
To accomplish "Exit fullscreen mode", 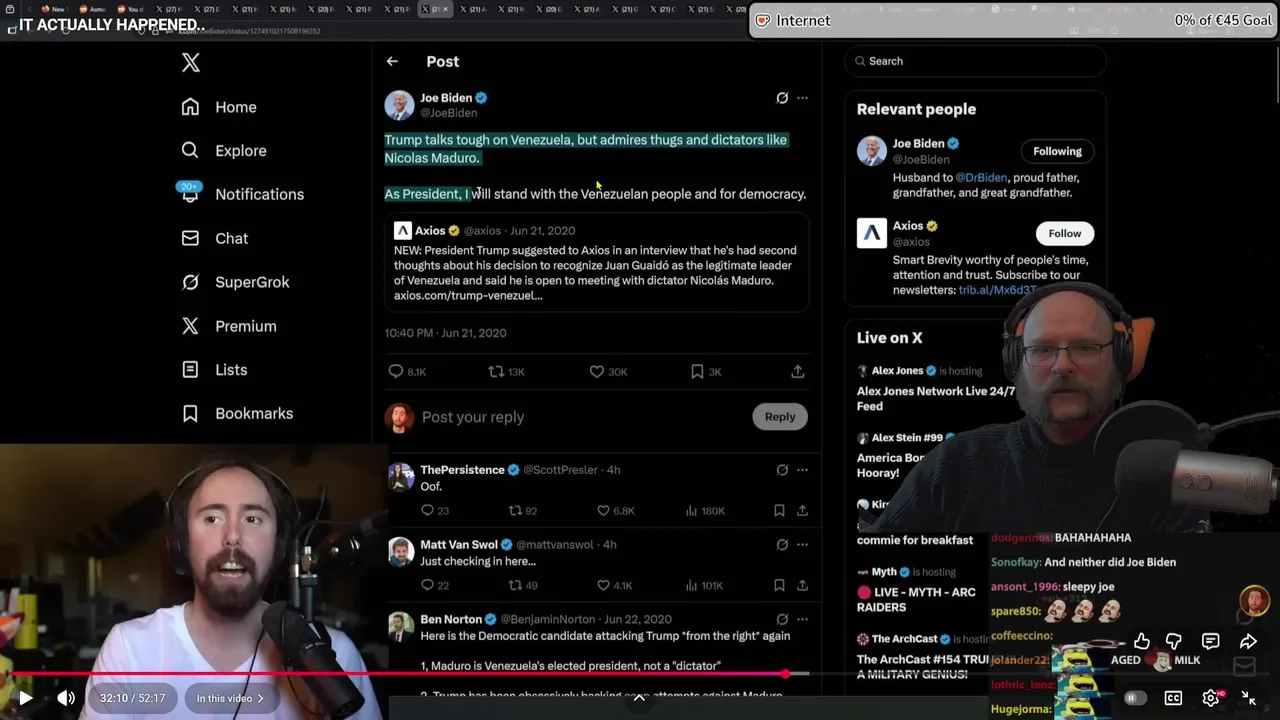I will (x=1249, y=698).
